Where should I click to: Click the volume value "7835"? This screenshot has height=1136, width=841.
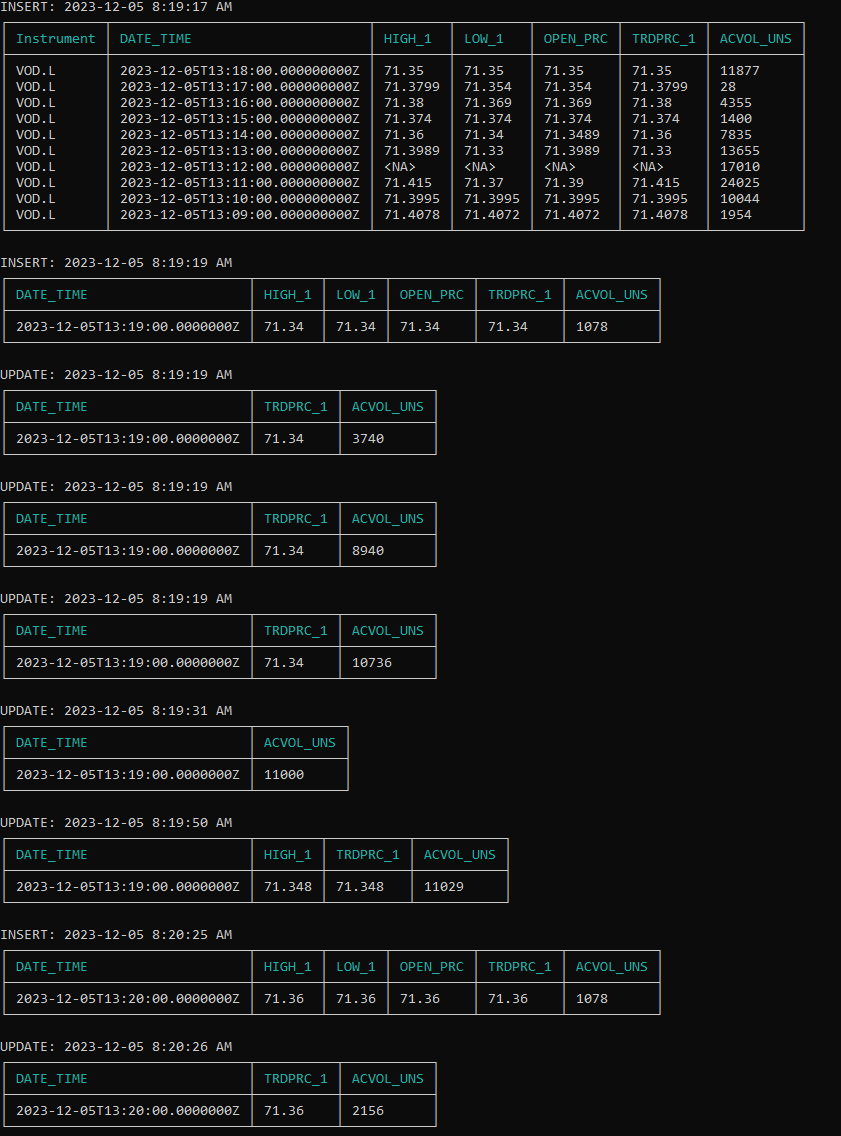pos(736,135)
